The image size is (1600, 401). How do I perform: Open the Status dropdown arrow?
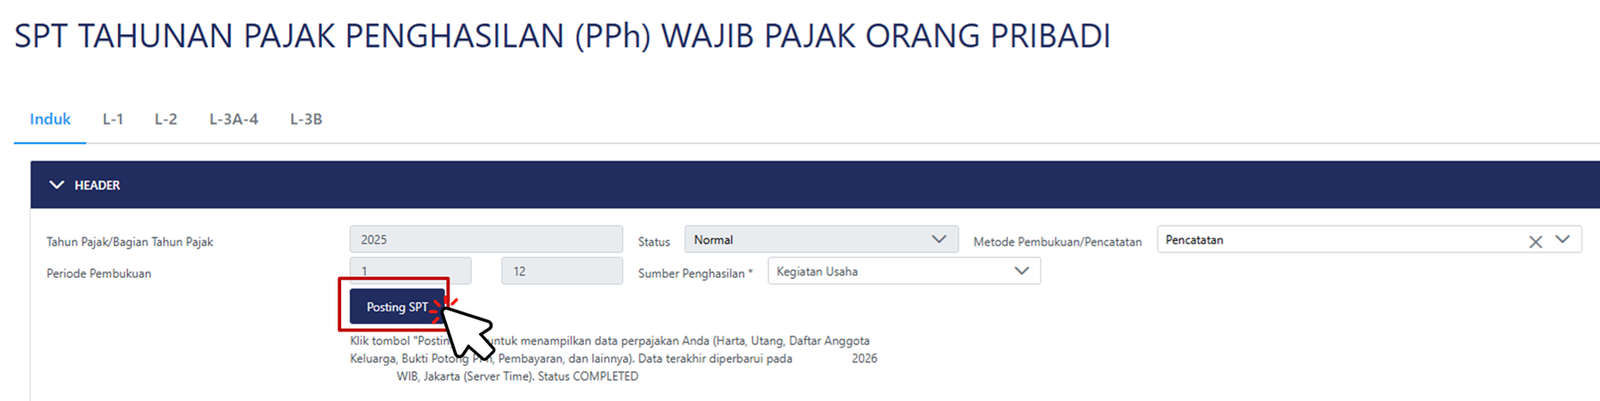point(938,240)
